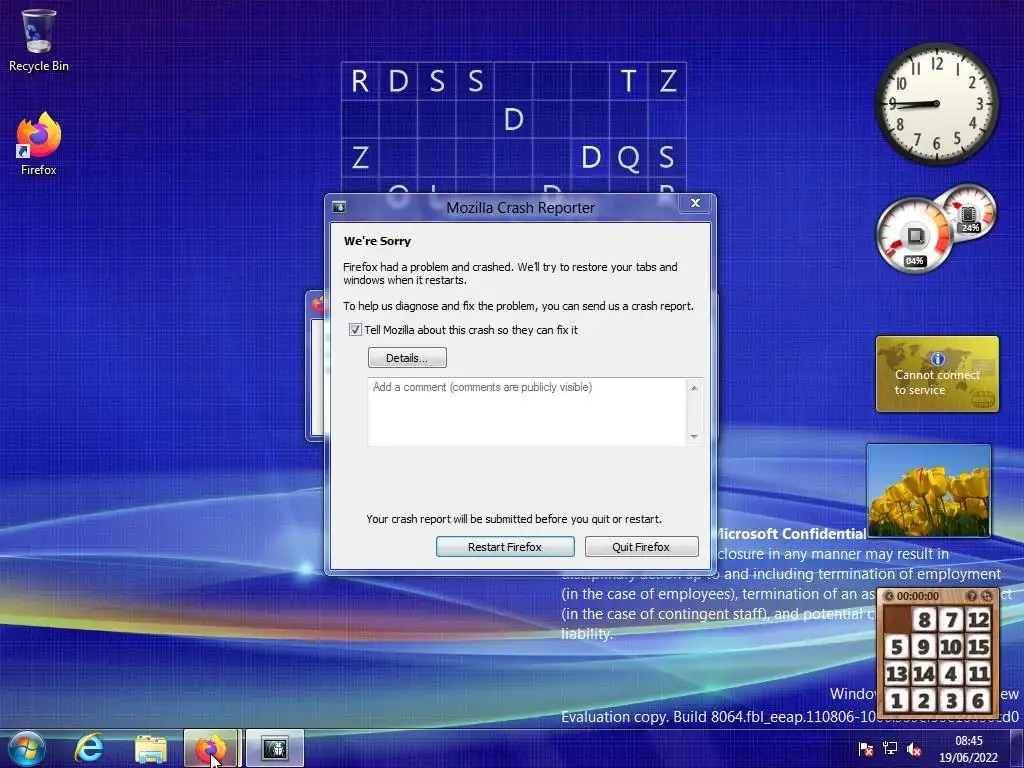Screen dimensions: 1024x768
Task: Click puzzle tile 13
Action: [x=897, y=673]
